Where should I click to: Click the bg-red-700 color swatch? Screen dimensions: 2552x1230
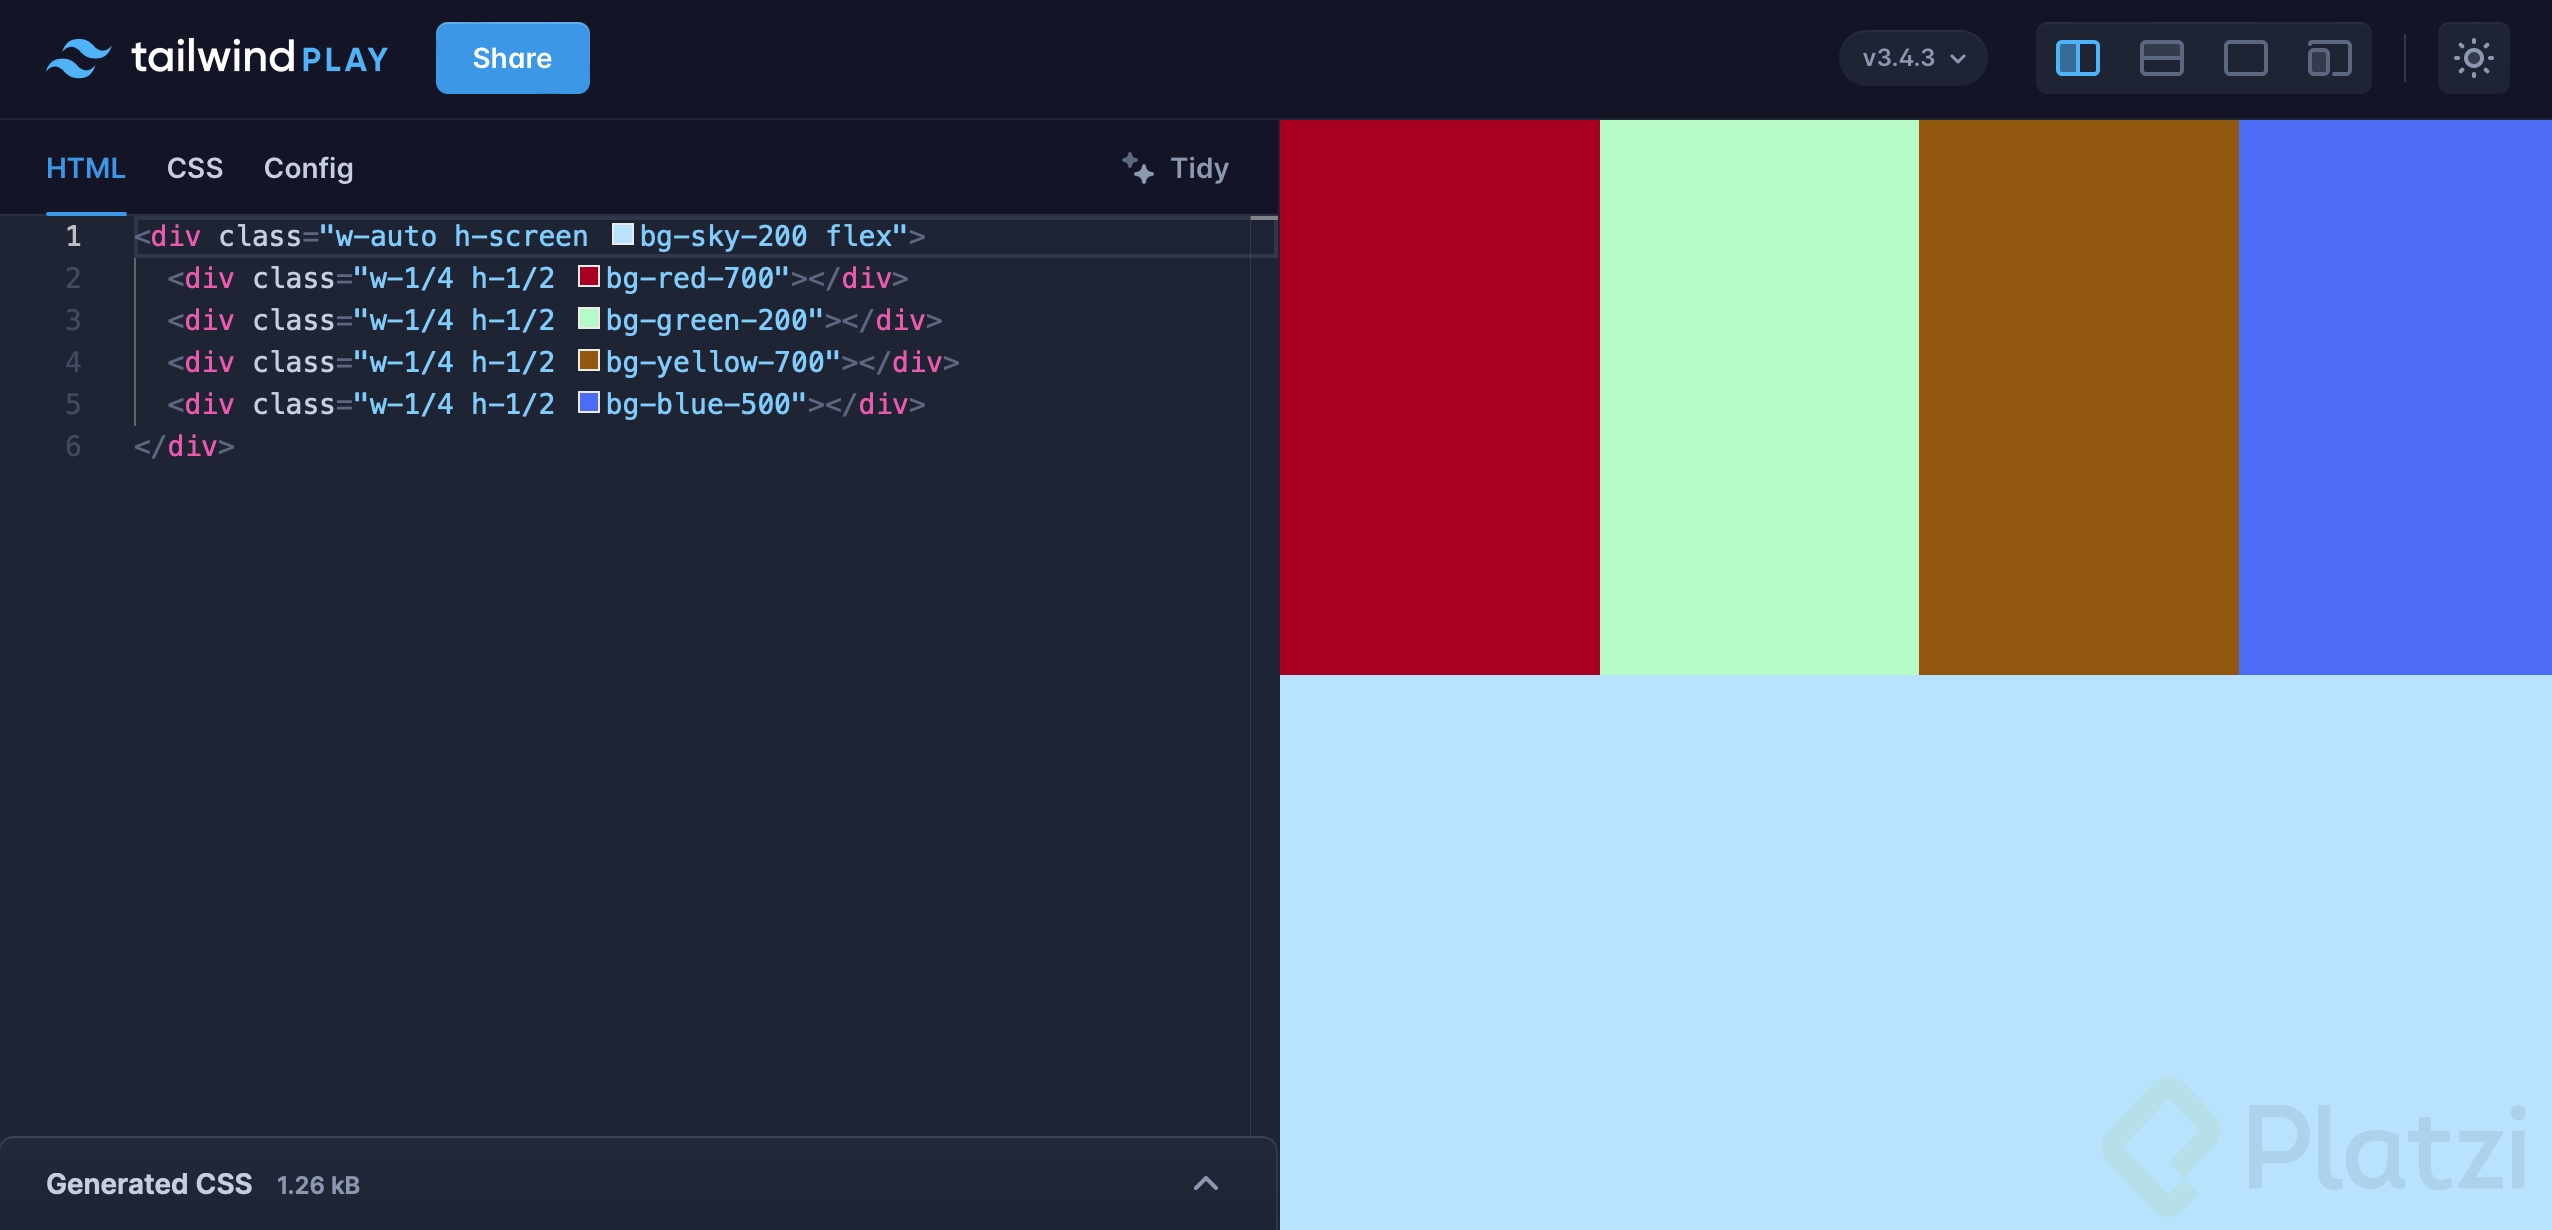[589, 277]
